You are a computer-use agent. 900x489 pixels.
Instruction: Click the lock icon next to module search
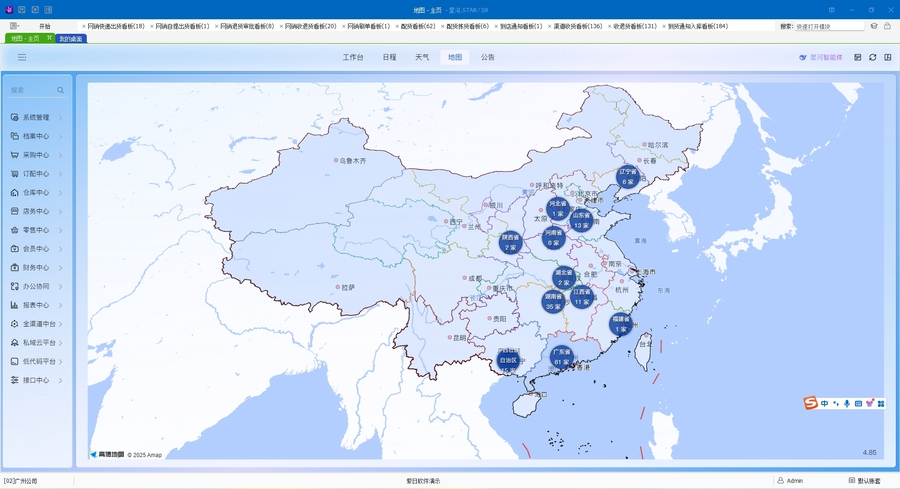click(887, 26)
